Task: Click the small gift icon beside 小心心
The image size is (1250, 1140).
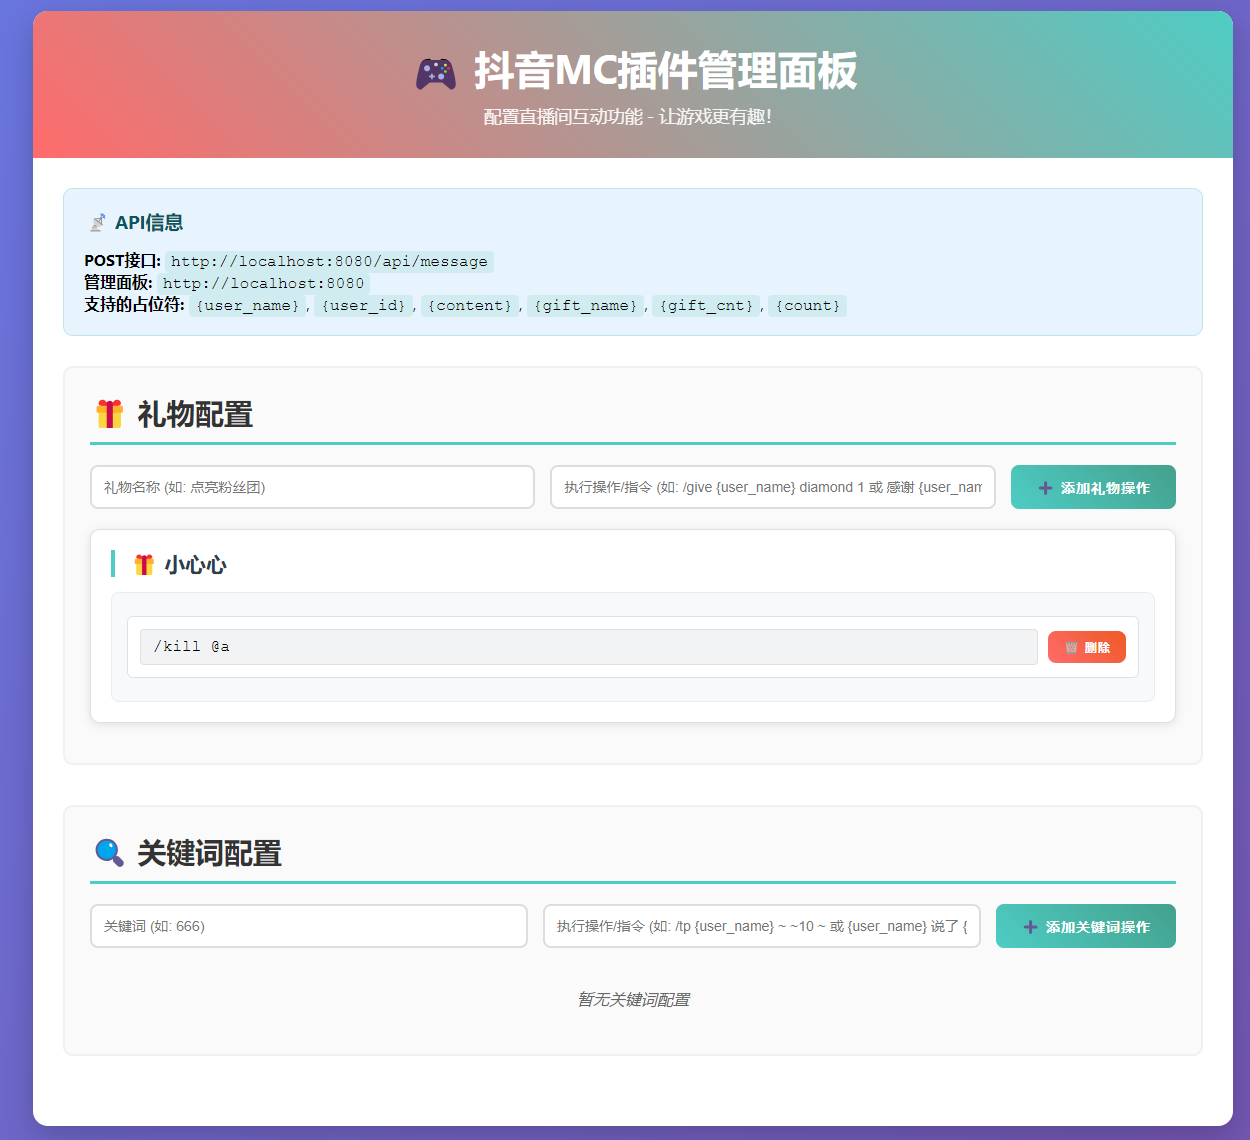Action: pyautogui.click(x=144, y=565)
